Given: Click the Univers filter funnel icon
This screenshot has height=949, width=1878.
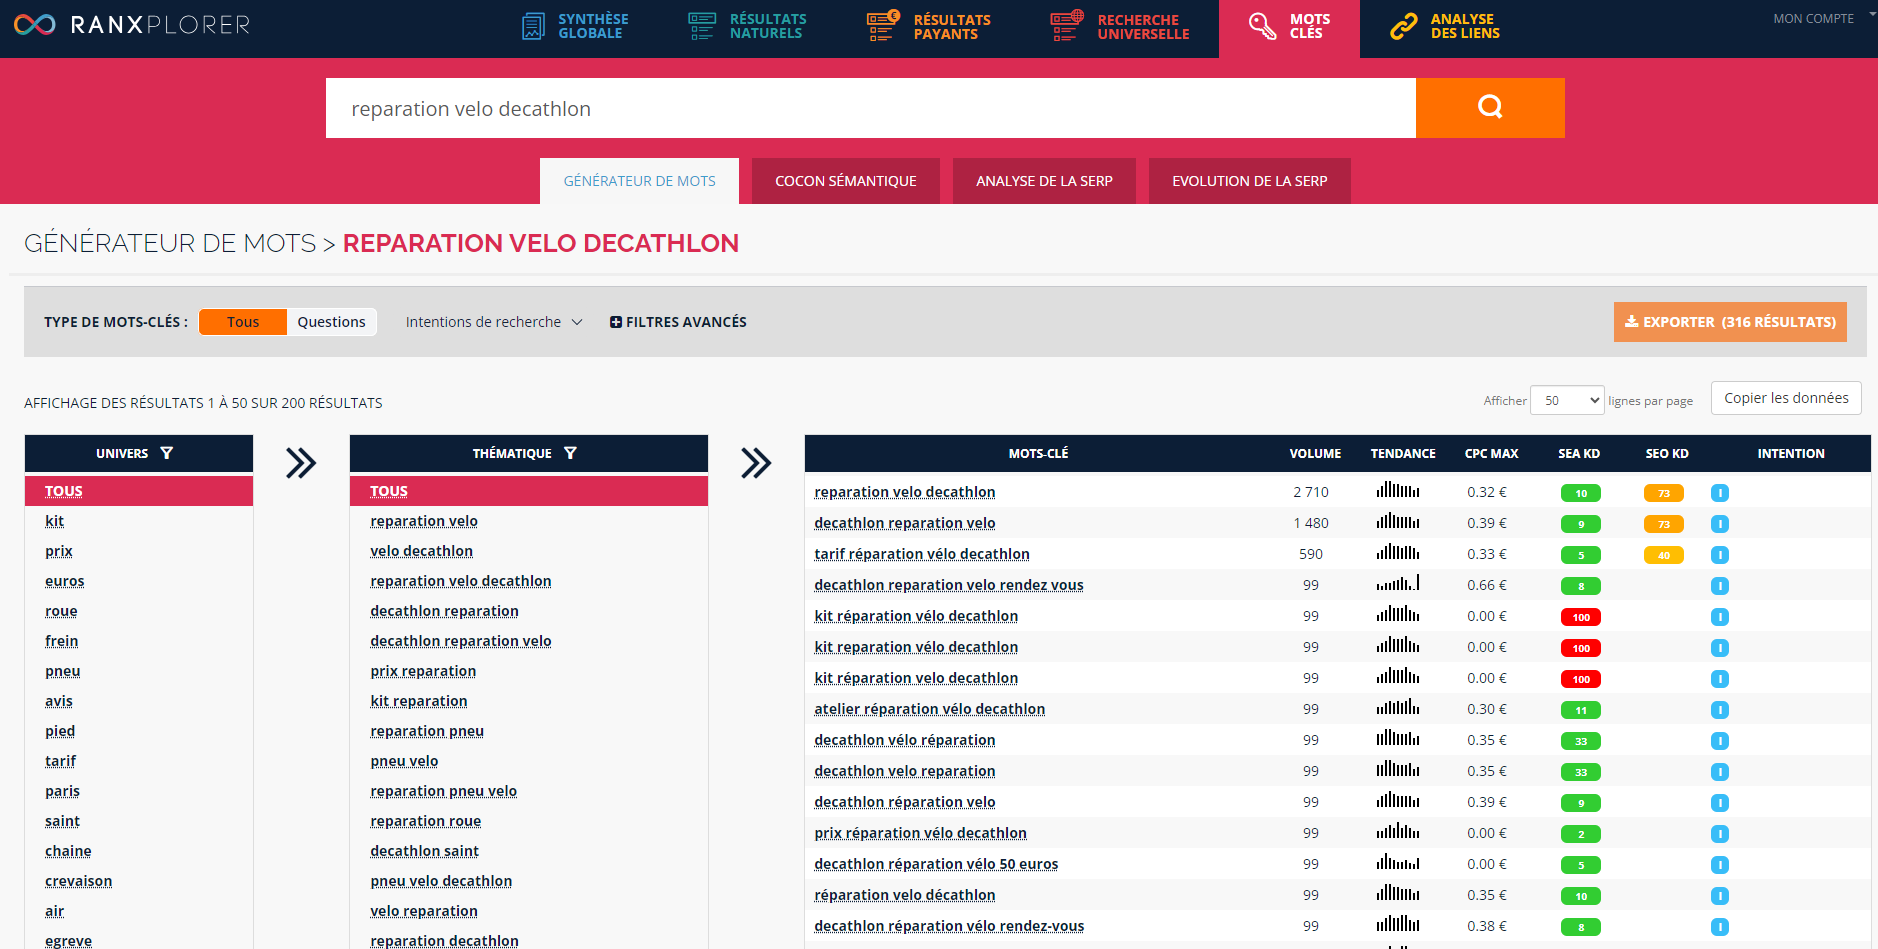Looking at the screenshot, I should [x=167, y=453].
